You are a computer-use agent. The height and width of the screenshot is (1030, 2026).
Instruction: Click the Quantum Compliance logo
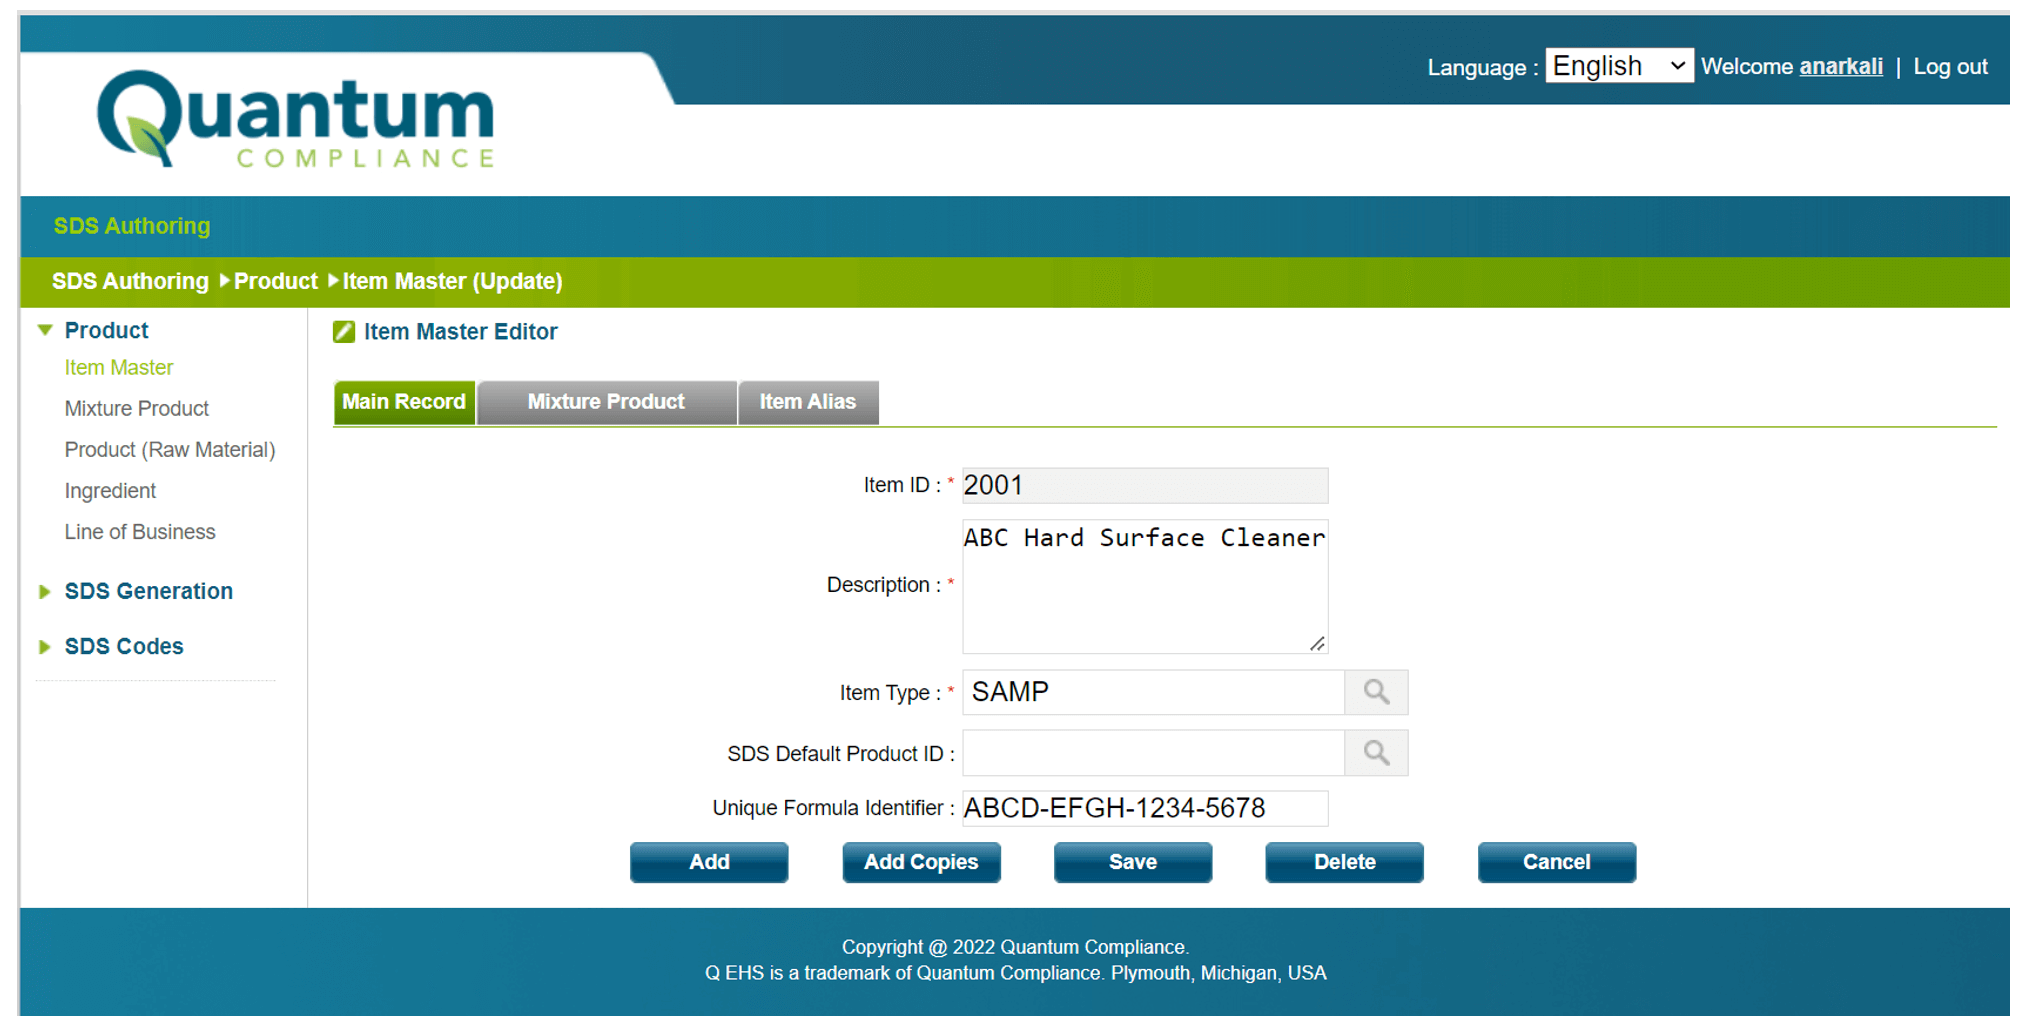[x=296, y=119]
